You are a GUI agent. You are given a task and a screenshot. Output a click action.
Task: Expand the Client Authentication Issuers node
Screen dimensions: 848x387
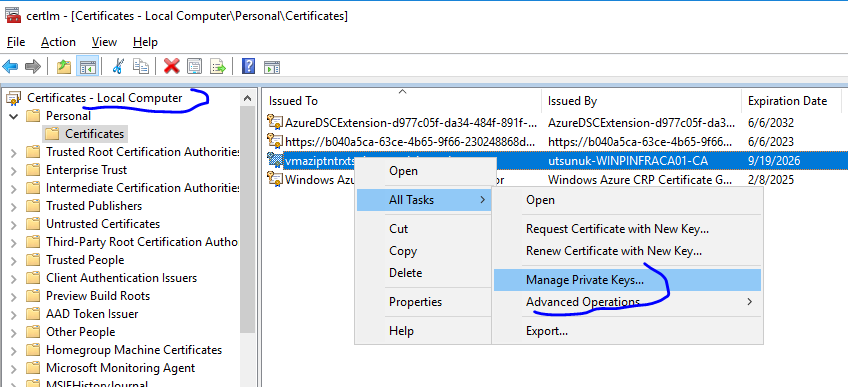click(14, 278)
